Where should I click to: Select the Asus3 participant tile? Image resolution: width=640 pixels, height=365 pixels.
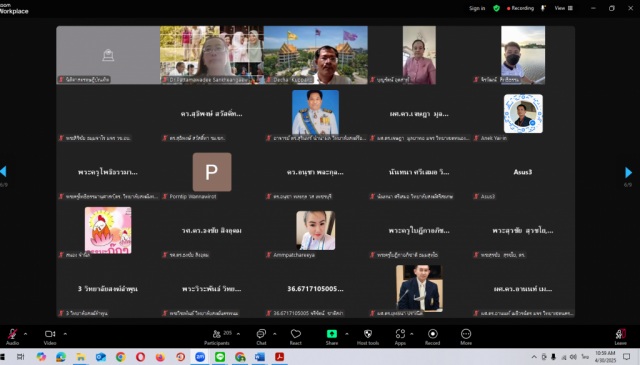pyautogui.click(x=523, y=172)
